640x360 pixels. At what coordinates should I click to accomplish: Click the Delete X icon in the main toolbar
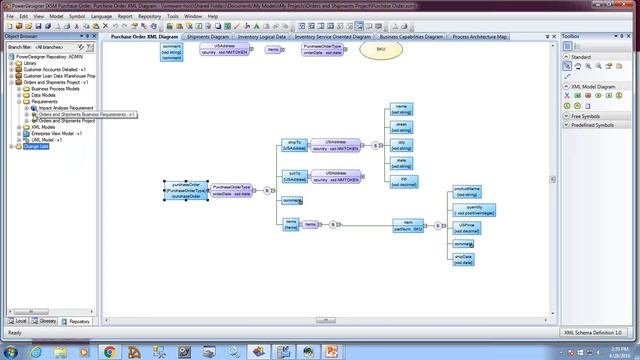105,26
